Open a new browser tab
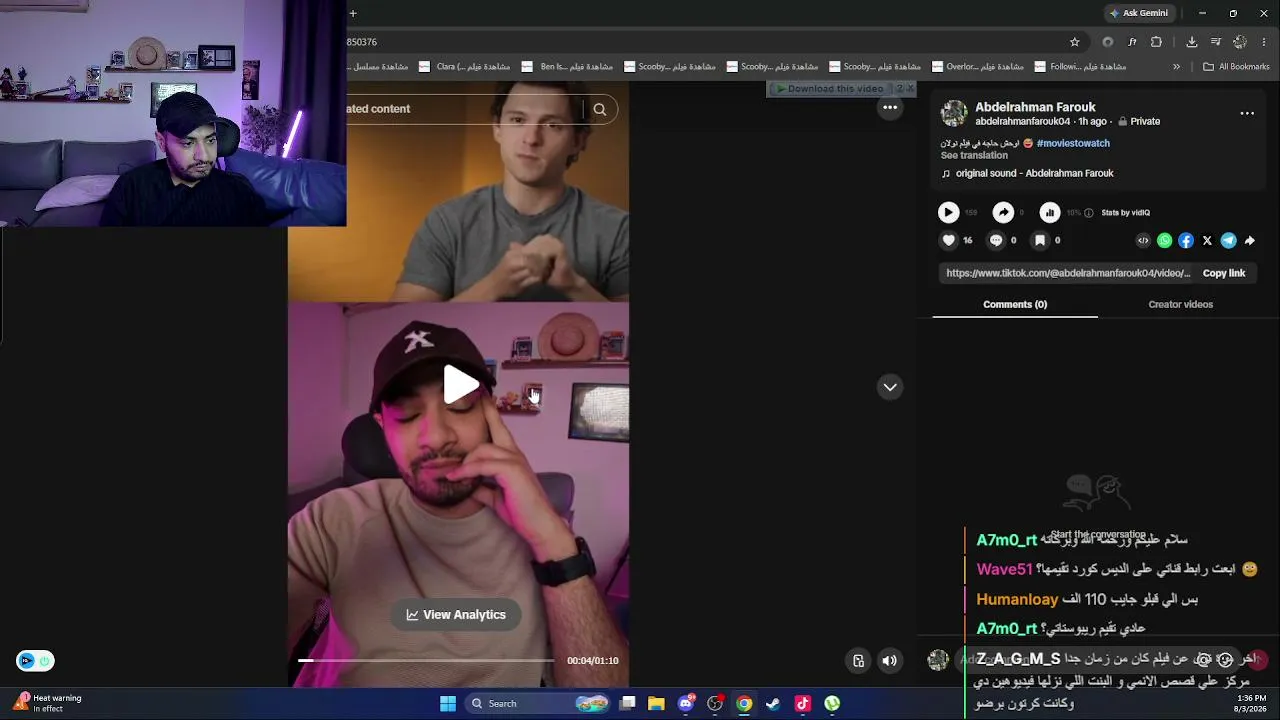Viewport: 1280px width, 720px height. tap(353, 13)
